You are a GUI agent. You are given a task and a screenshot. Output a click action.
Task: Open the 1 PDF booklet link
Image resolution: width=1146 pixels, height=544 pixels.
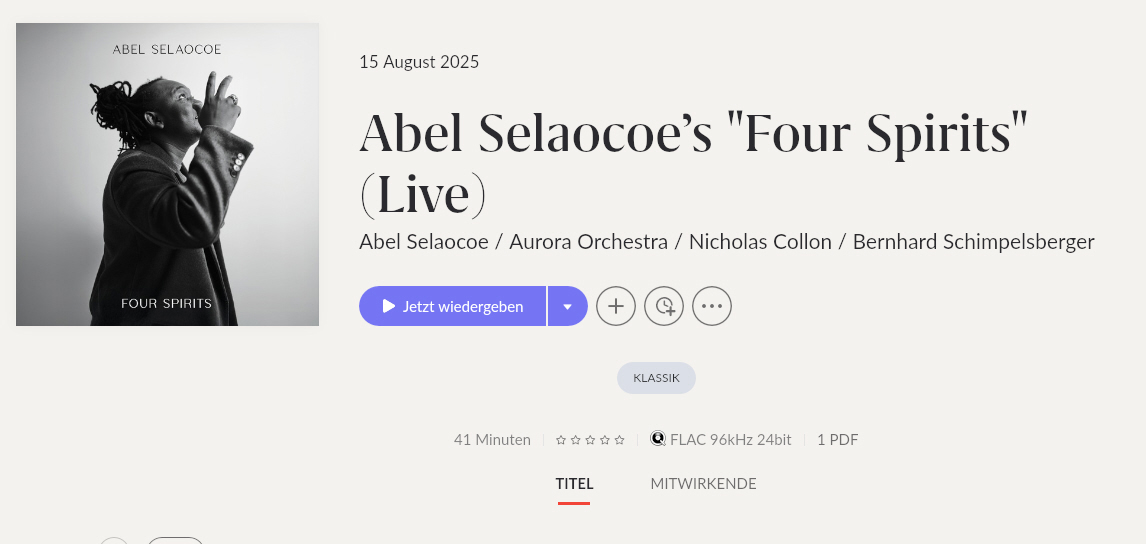837,440
